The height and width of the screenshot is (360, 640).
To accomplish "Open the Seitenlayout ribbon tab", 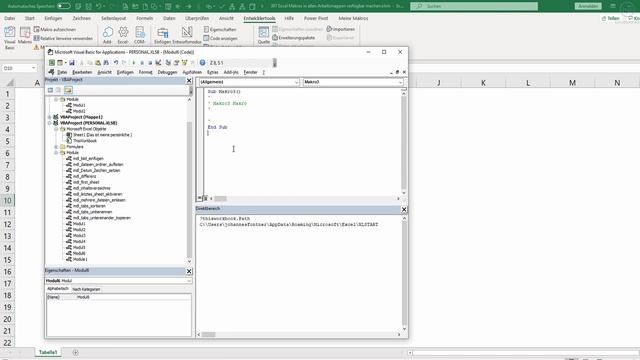I will click(113, 18).
